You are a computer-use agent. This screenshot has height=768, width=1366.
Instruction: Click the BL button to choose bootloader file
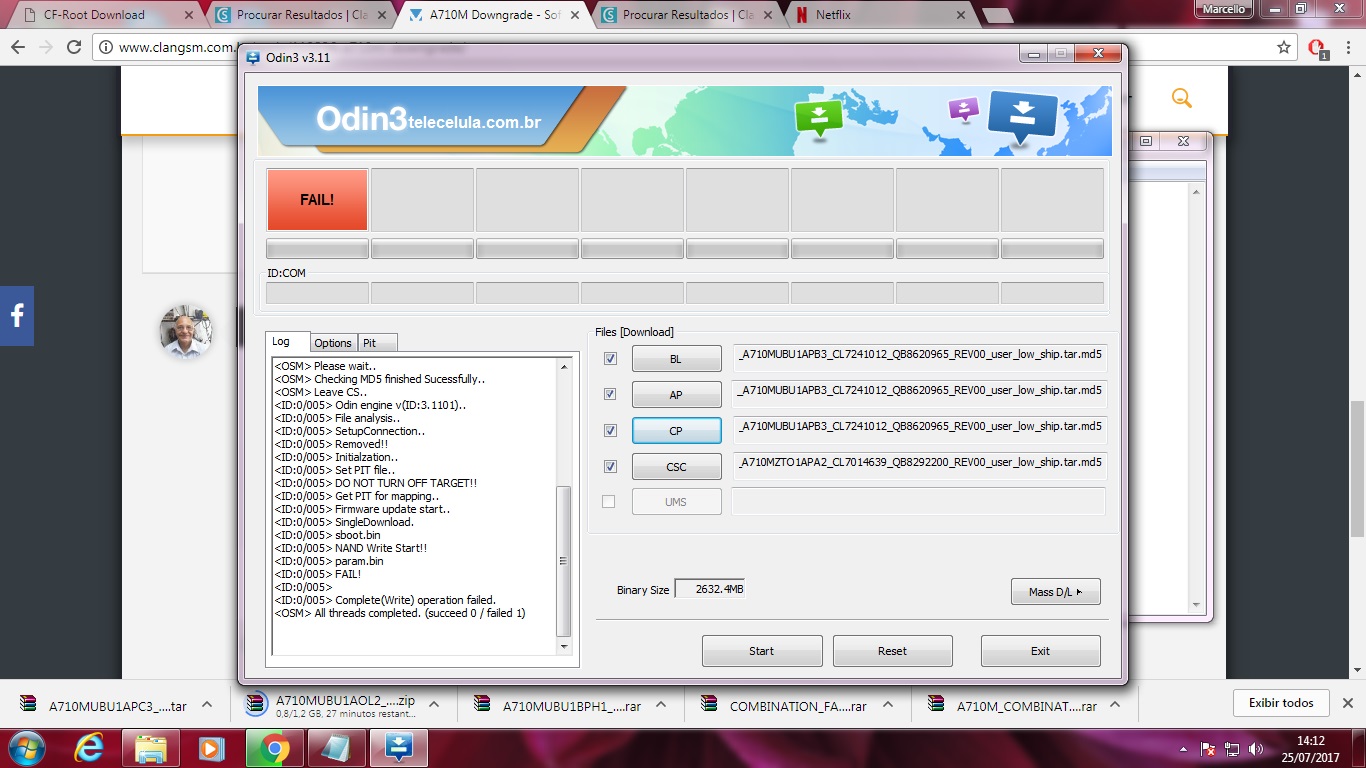coord(676,358)
